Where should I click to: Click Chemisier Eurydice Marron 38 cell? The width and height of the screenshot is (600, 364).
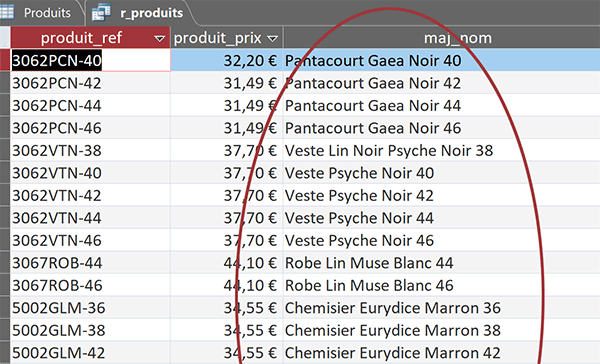click(x=442, y=330)
